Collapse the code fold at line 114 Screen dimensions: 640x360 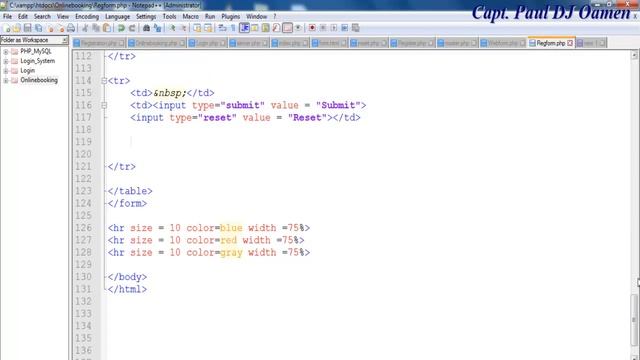[x=104, y=81]
